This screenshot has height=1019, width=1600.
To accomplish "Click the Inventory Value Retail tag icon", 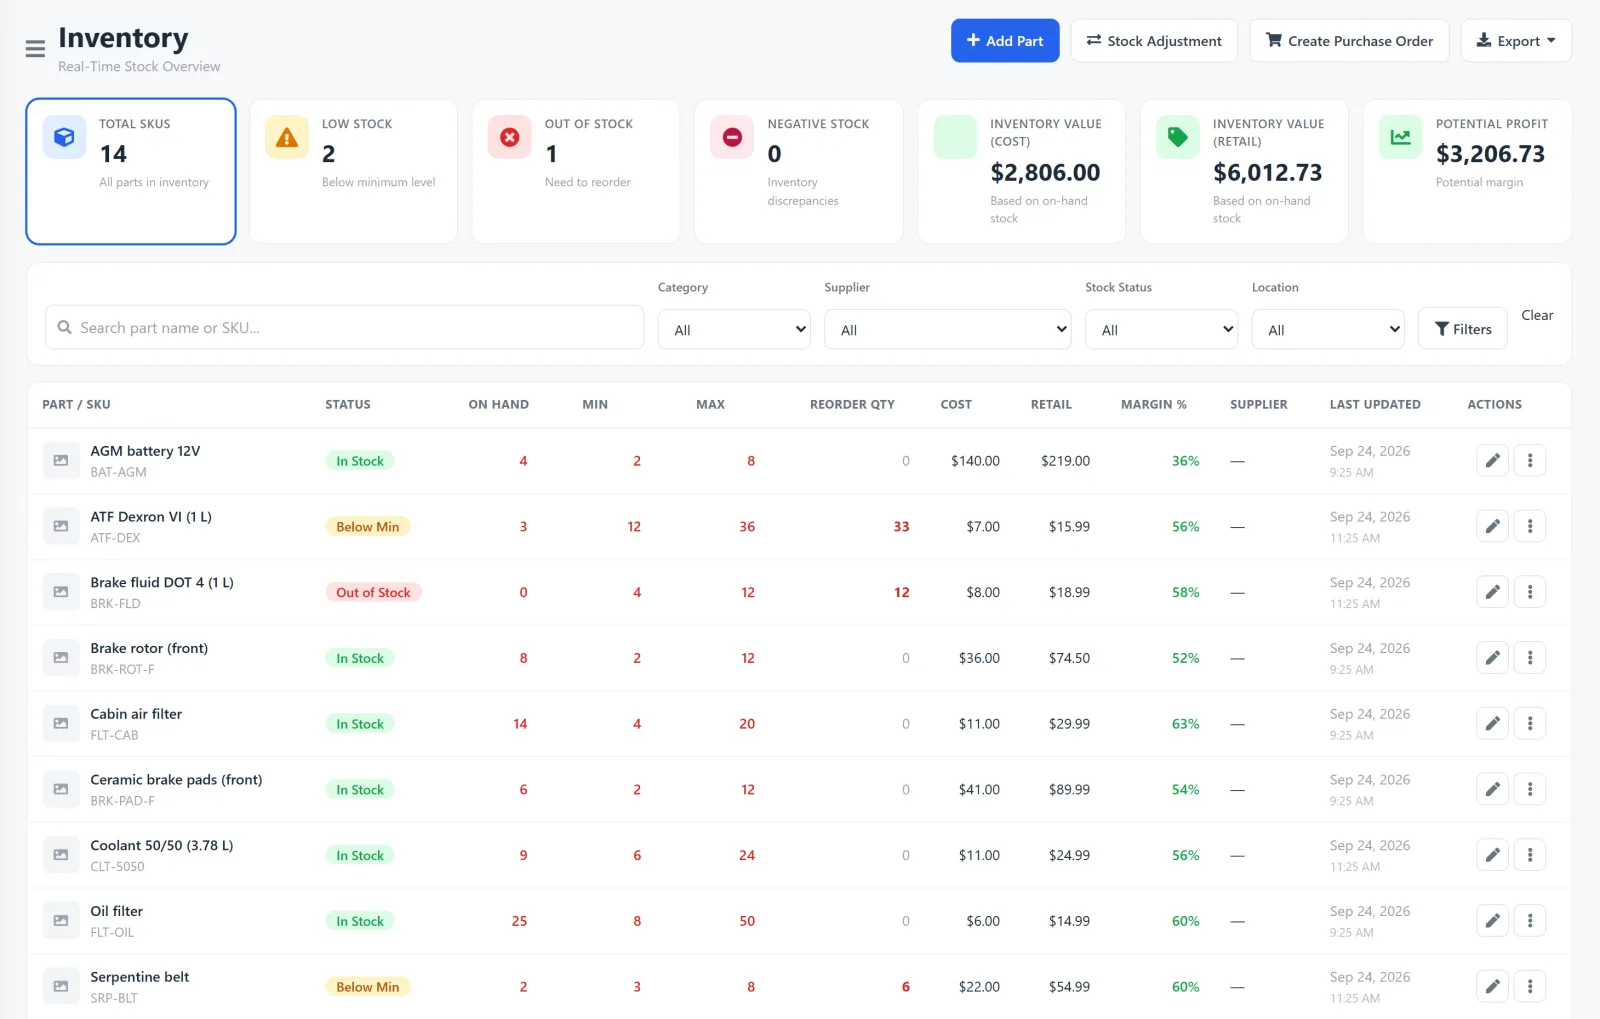I will pyautogui.click(x=1178, y=137).
